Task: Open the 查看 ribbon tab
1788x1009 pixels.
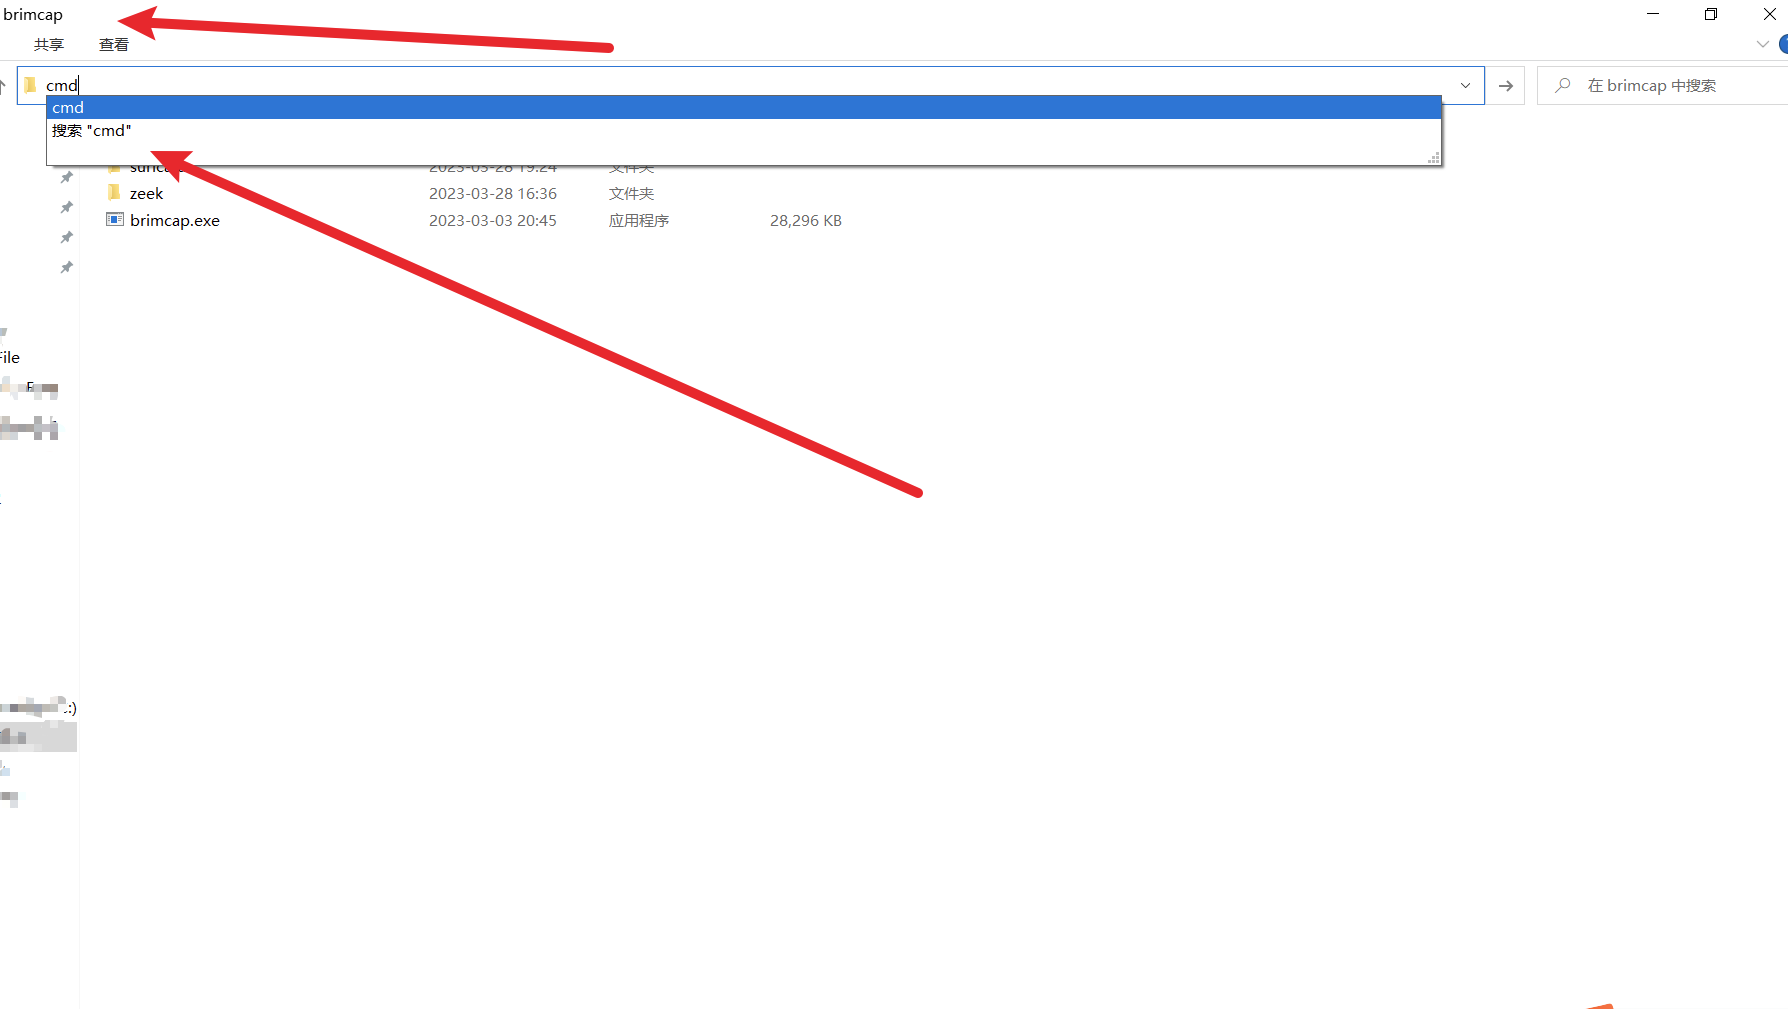Action: (x=114, y=45)
